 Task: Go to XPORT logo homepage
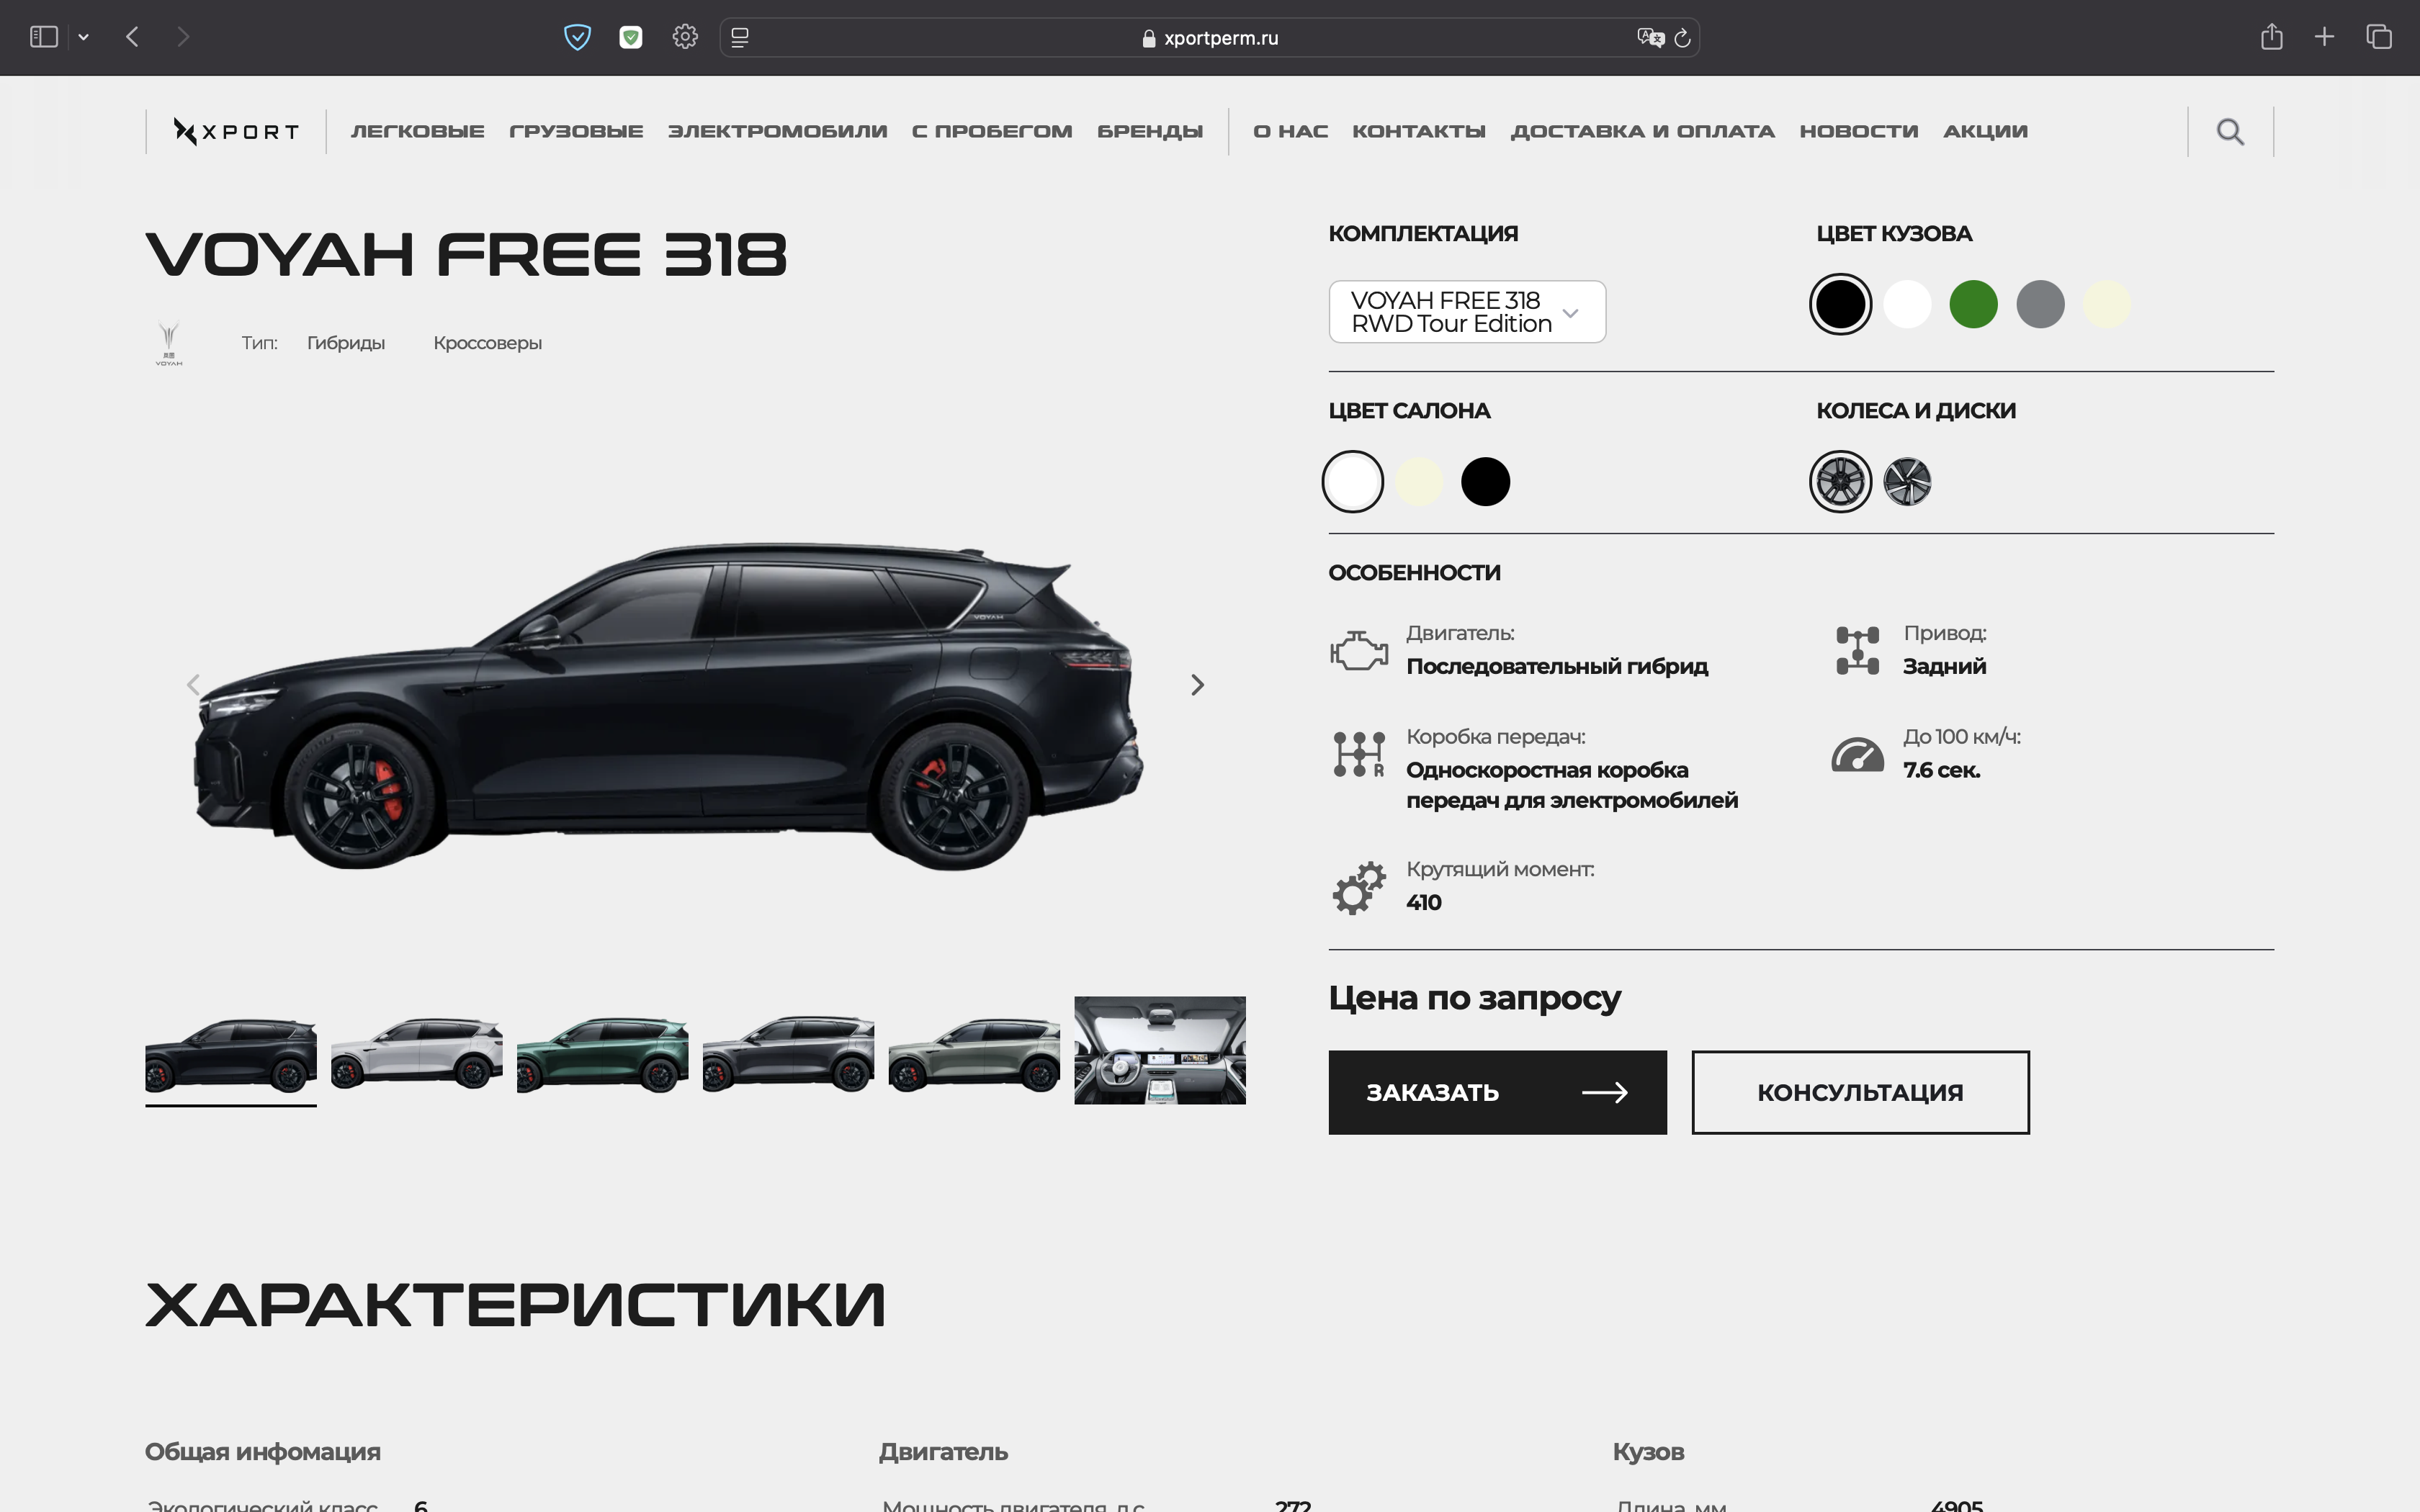236,131
